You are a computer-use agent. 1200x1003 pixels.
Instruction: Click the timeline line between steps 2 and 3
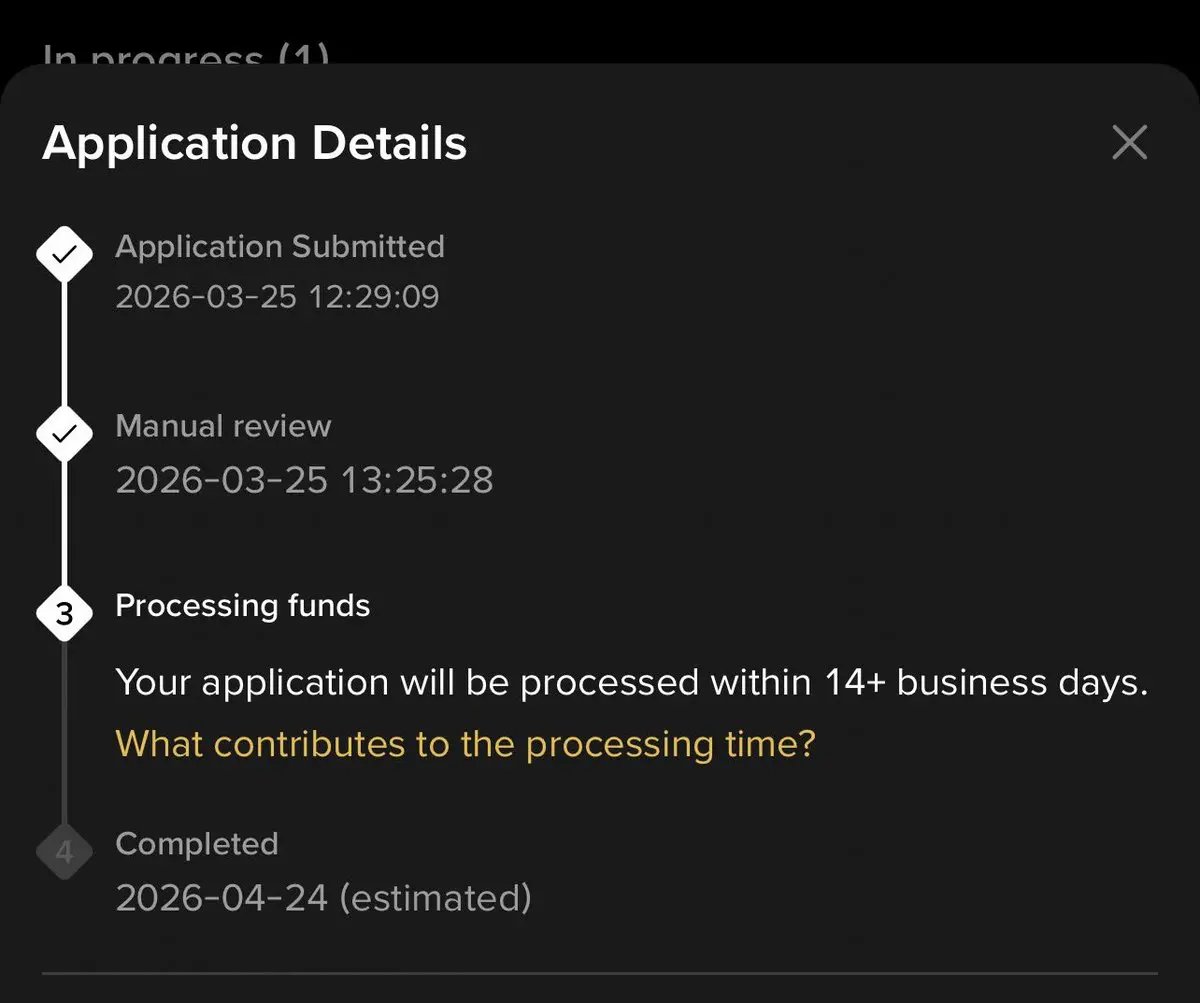pyautogui.click(x=64, y=525)
